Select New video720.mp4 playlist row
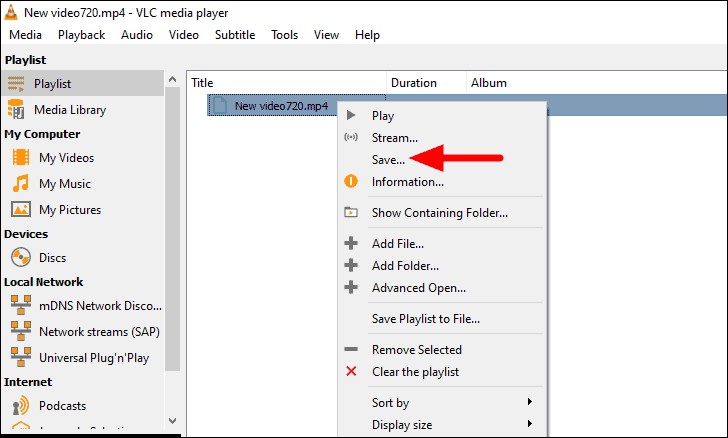Viewport: 728px width, 438px height. coord(467,105)
